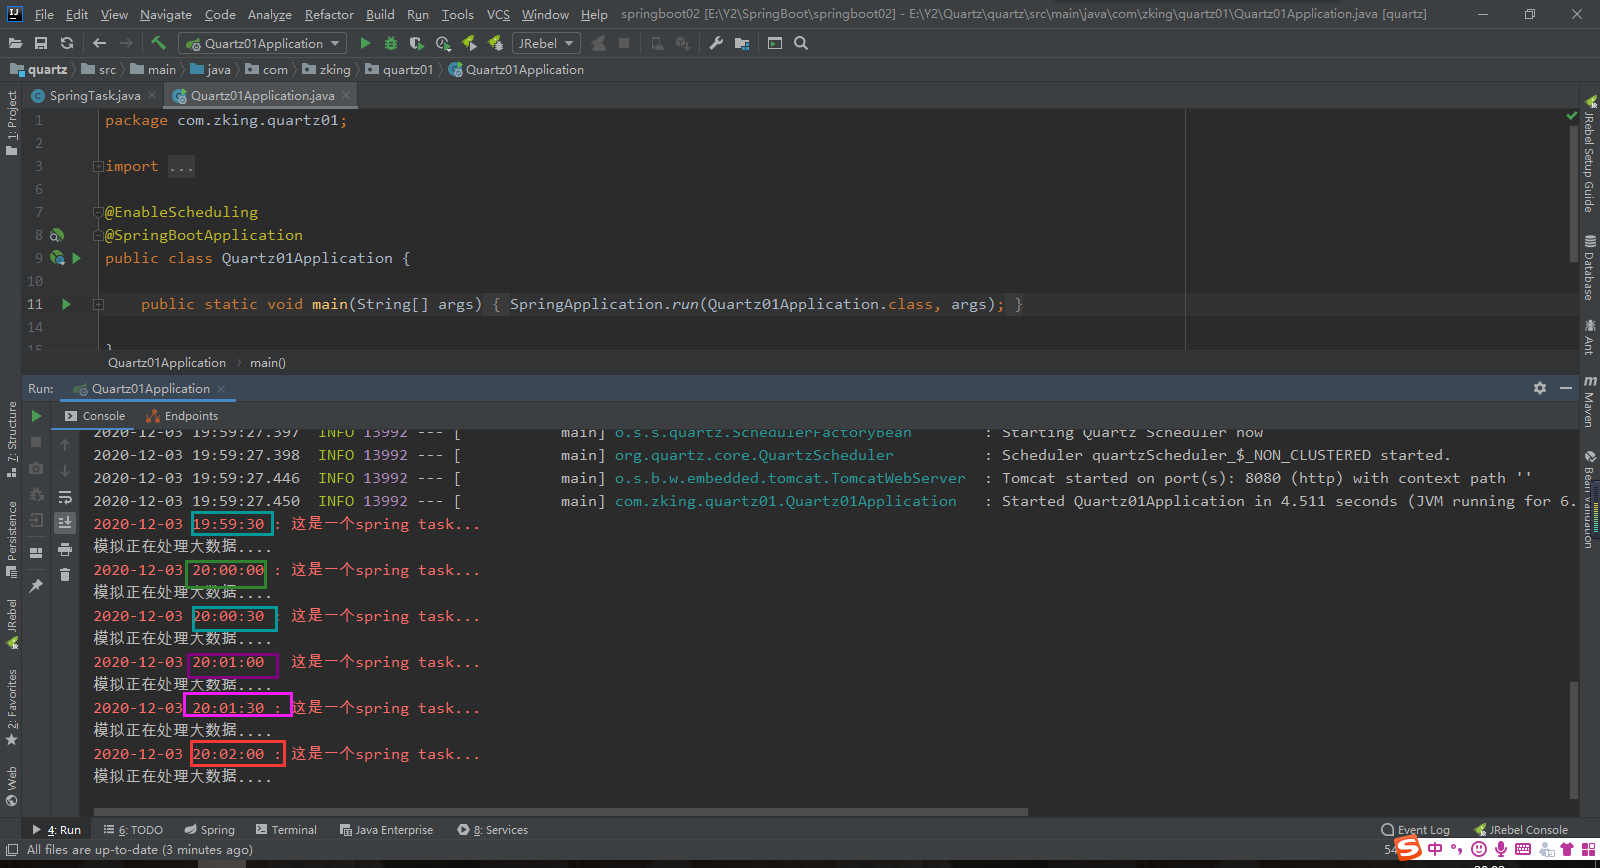
Task: Open the Terminal tool window
Action: 286,830
